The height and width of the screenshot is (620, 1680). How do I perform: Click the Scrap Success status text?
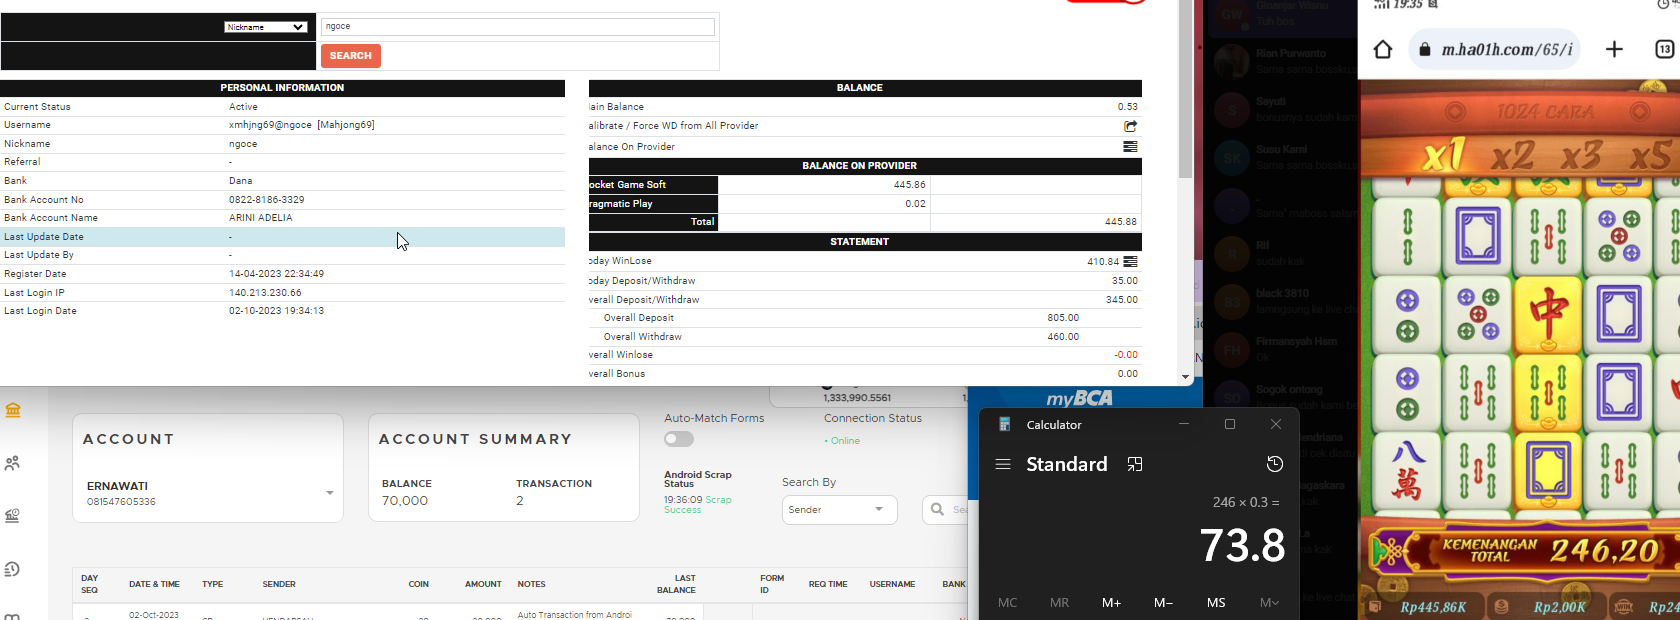click(697, 504)
